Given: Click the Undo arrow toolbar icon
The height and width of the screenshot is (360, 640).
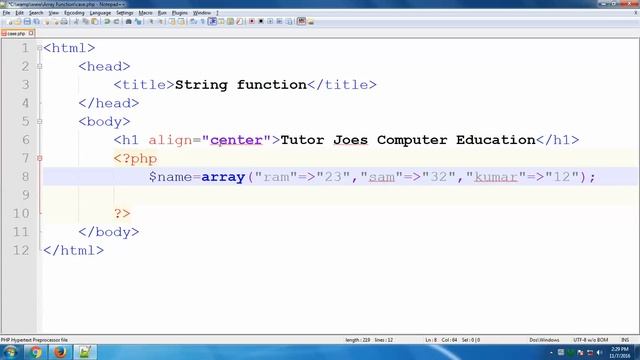Looking at the screenshot, I should tap(107, 22).
